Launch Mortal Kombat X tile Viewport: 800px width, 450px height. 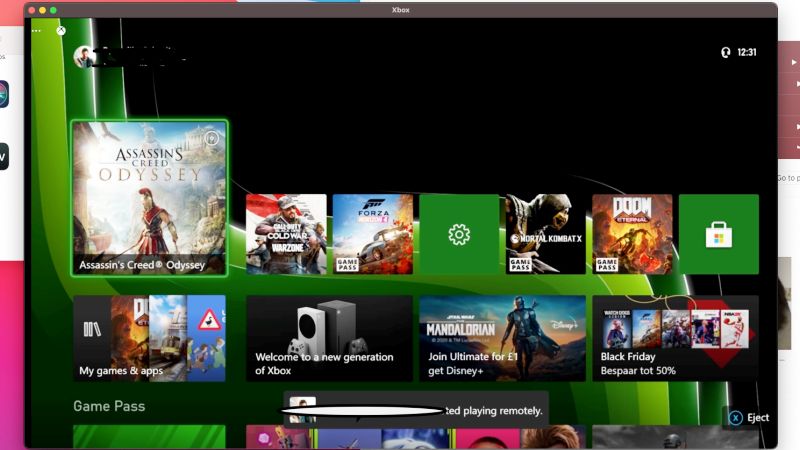coord(545,234)
